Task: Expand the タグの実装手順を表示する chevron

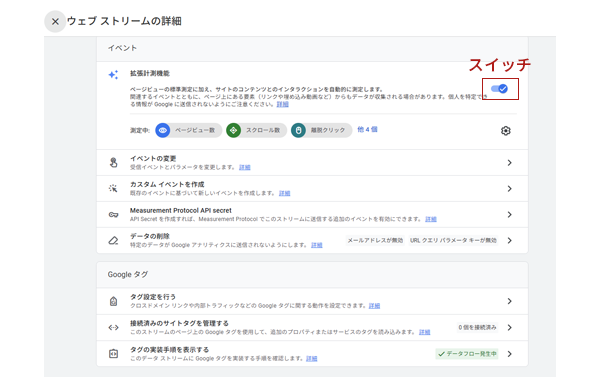Action: point(509,354)
